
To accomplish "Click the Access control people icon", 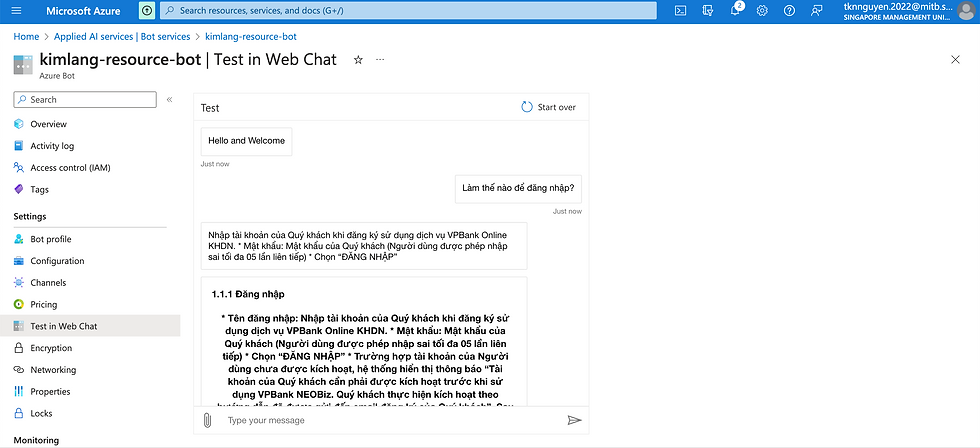I will point(19,167).
